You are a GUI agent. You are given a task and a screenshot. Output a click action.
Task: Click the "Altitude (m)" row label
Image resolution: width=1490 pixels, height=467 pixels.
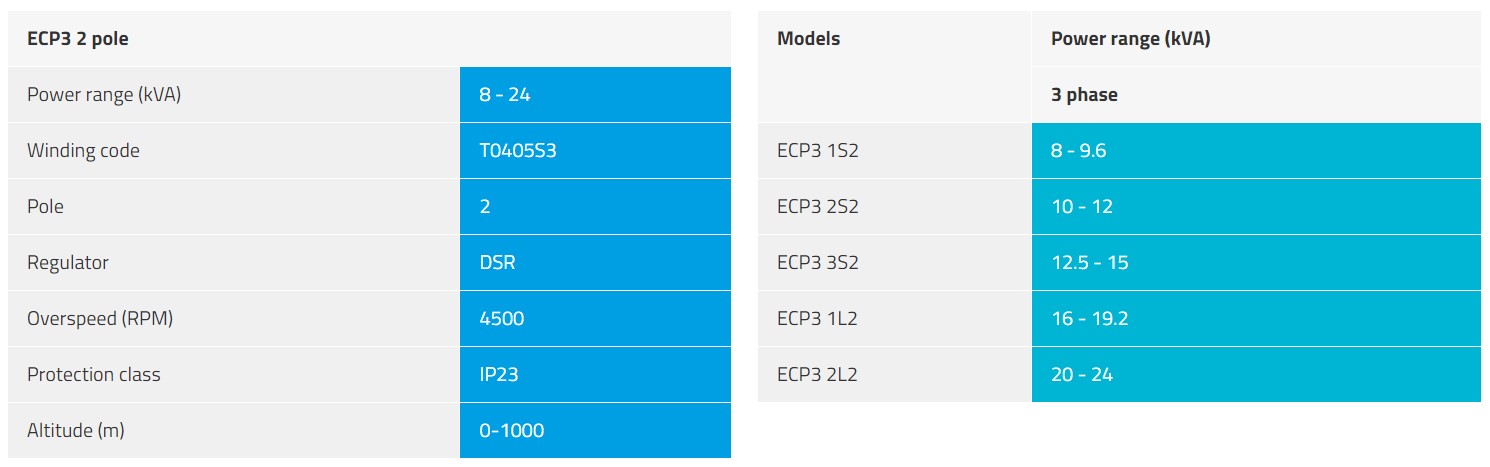pos(76,431)
